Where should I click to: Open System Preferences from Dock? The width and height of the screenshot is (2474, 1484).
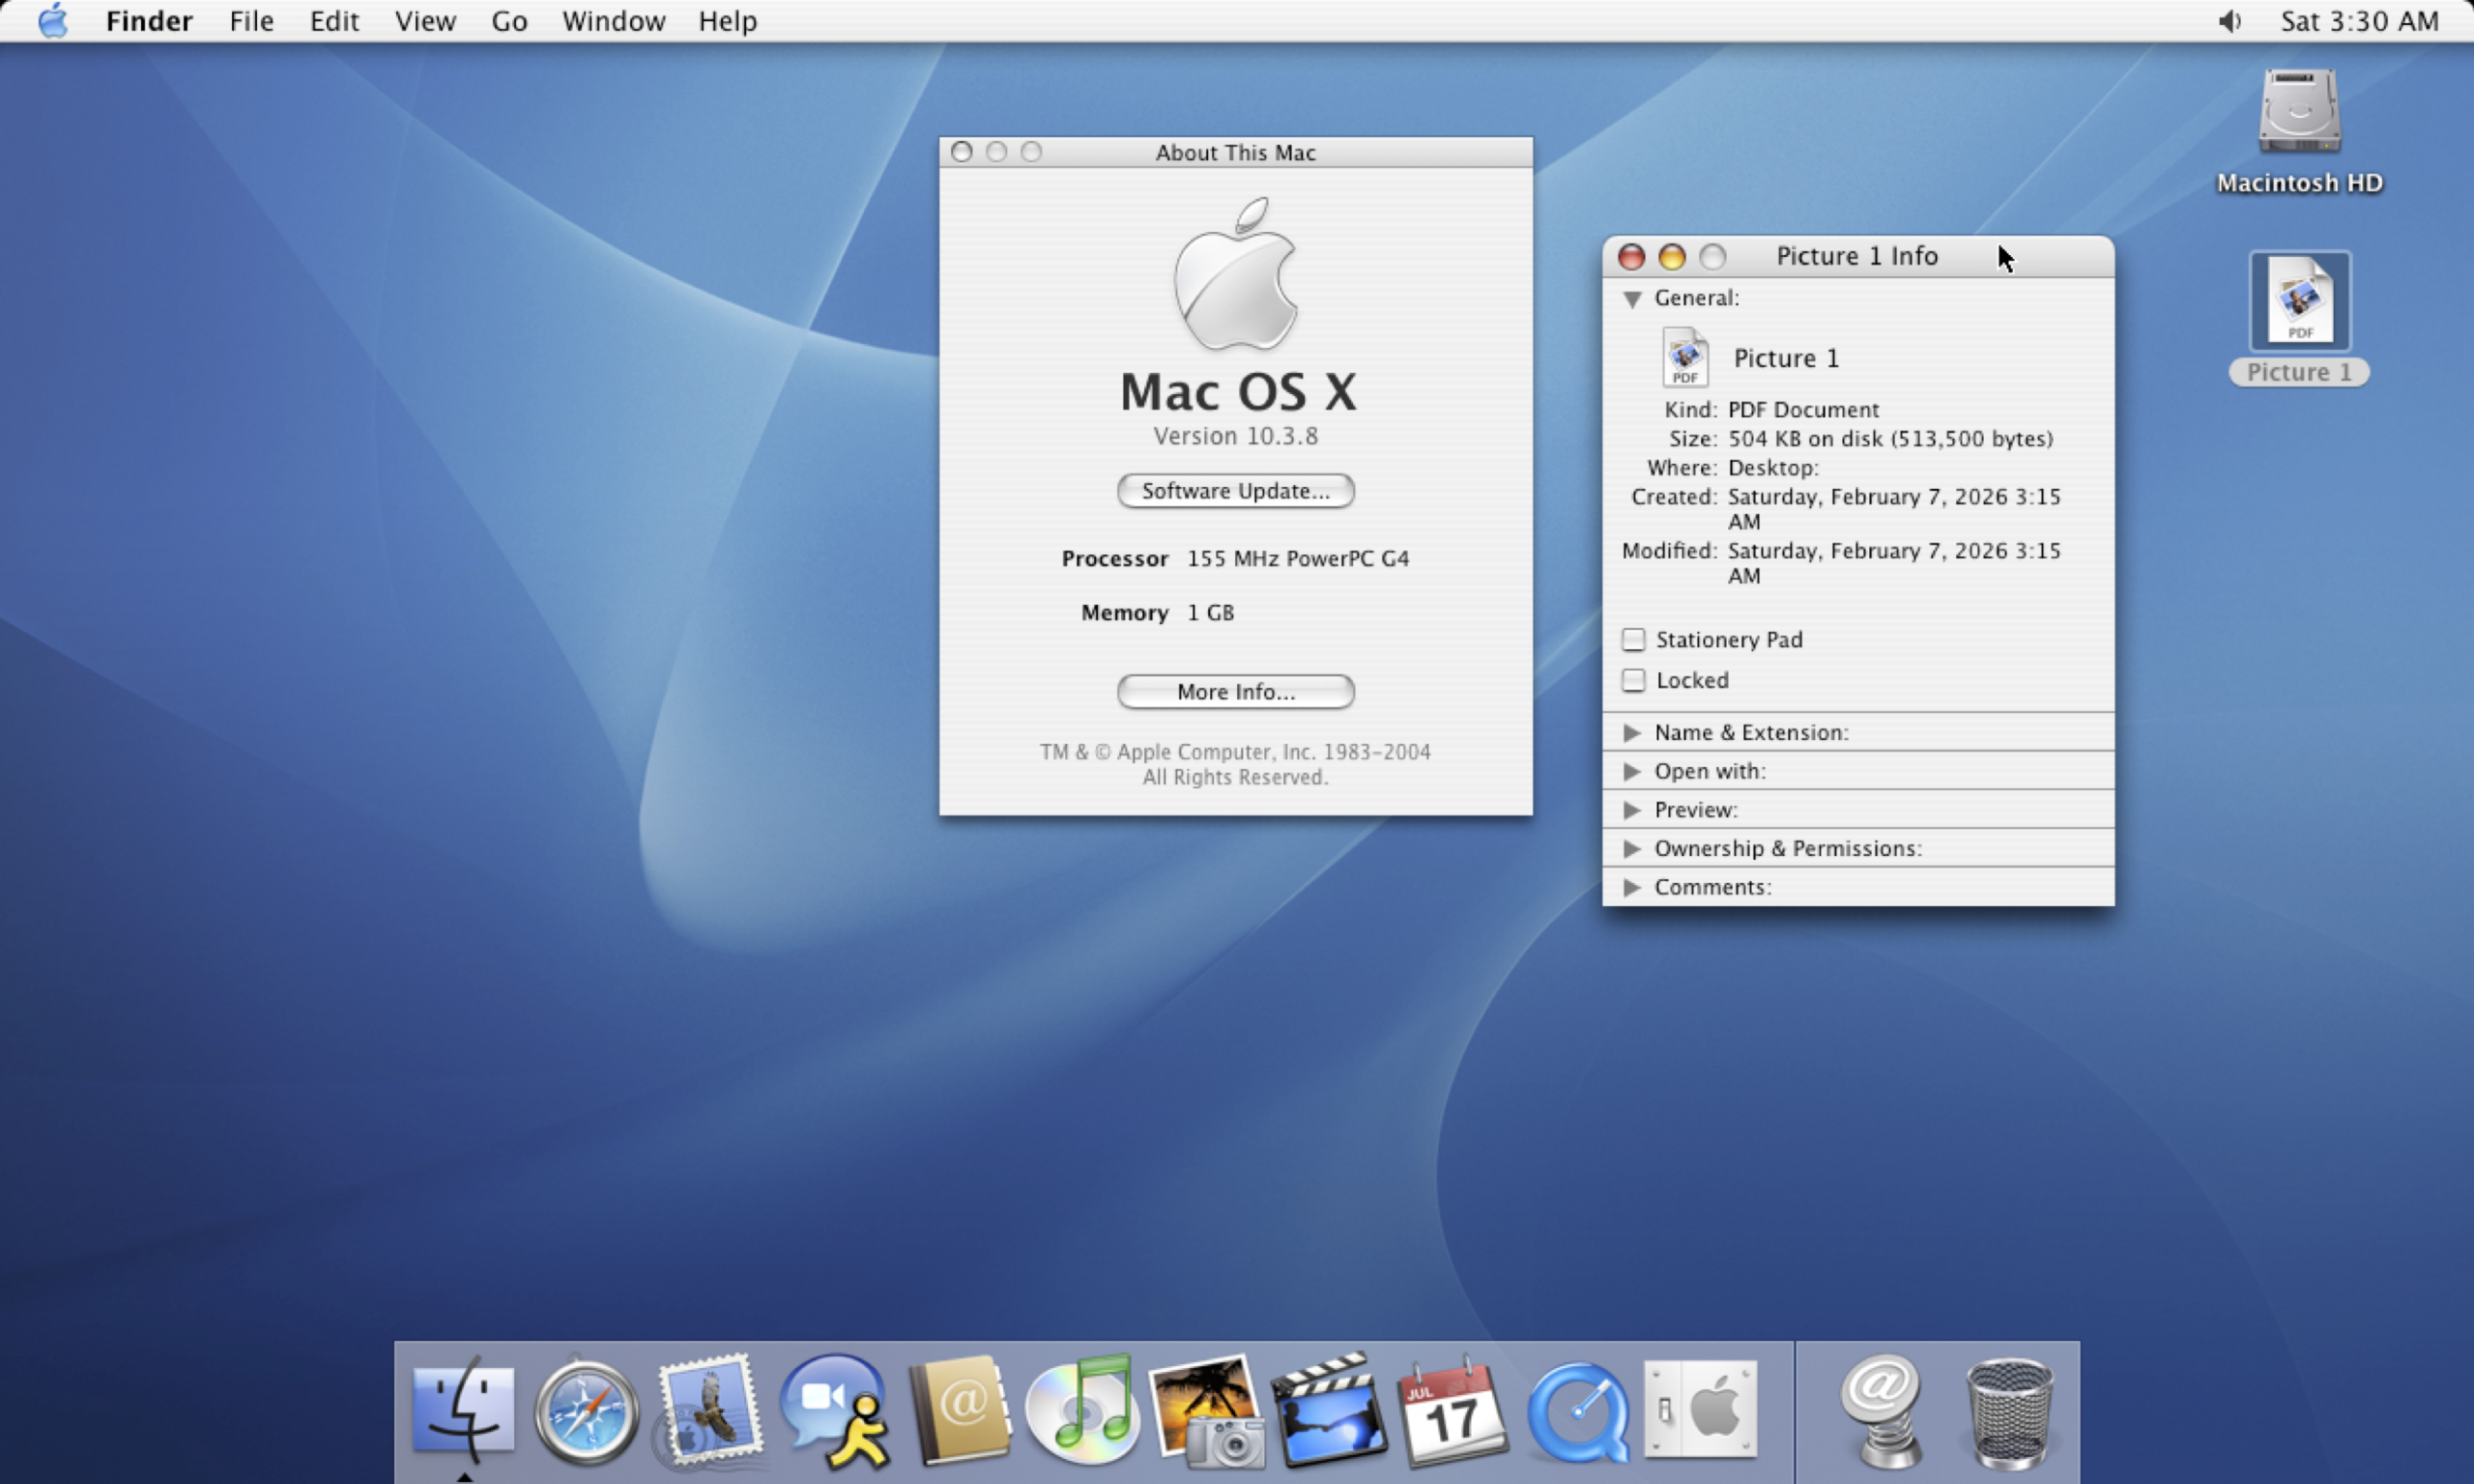[1700, 1412]
